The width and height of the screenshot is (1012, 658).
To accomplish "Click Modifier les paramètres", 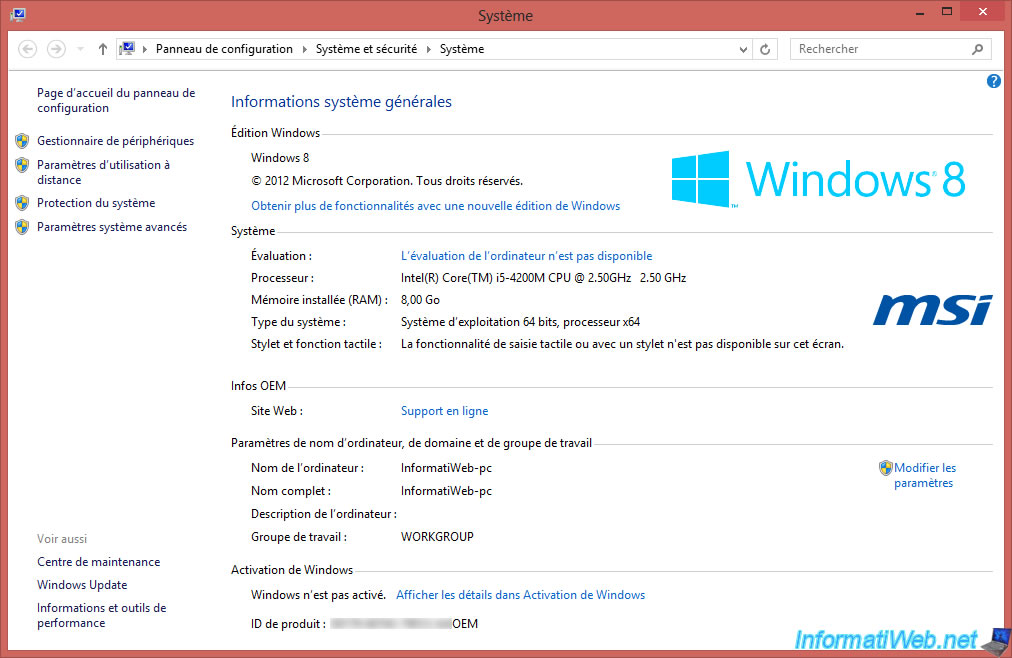I will 924,475.
